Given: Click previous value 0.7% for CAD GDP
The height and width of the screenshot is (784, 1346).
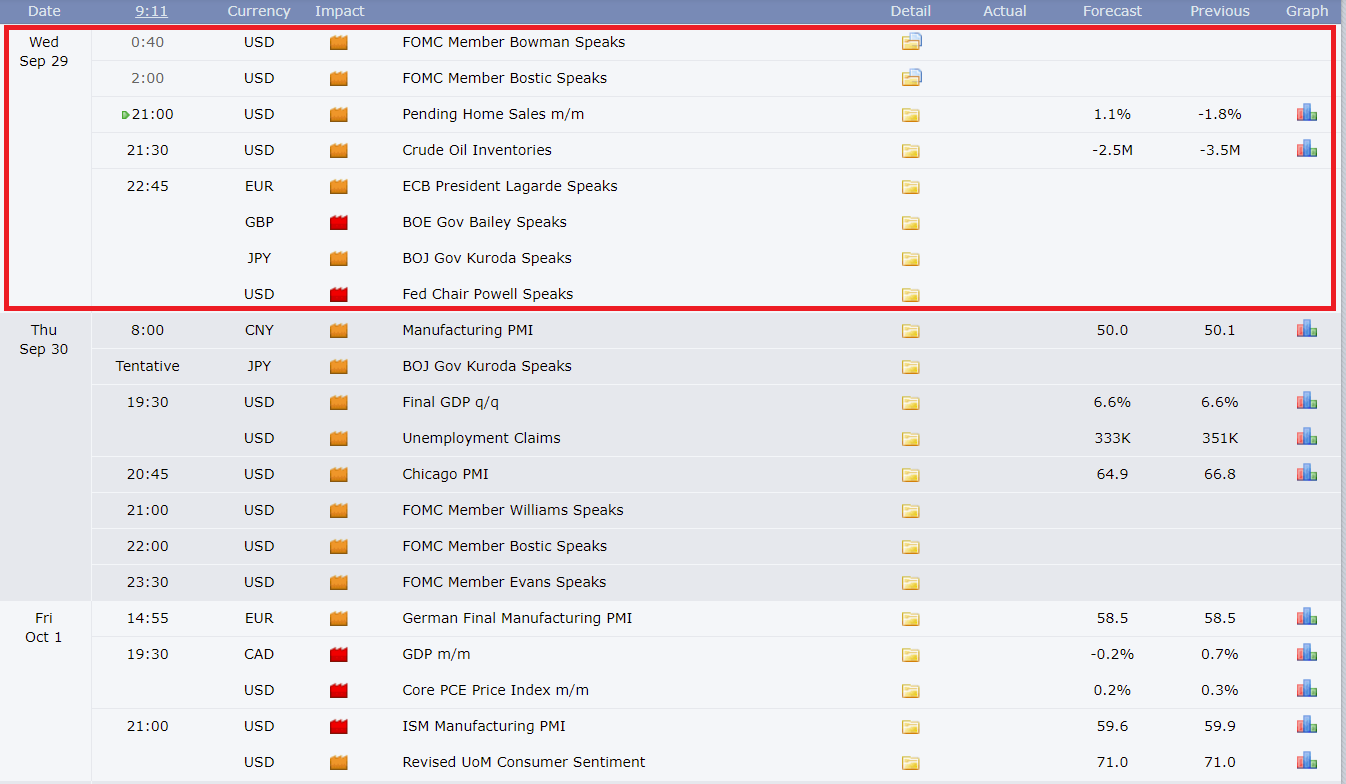Looking at the screenshot, I should (1220, 654).
